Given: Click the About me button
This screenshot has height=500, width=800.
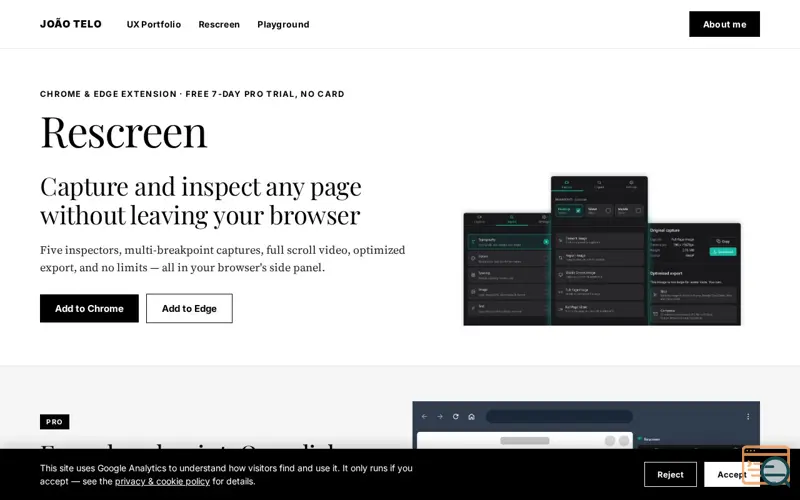Looking at the screenshot, I should point(724,24).
